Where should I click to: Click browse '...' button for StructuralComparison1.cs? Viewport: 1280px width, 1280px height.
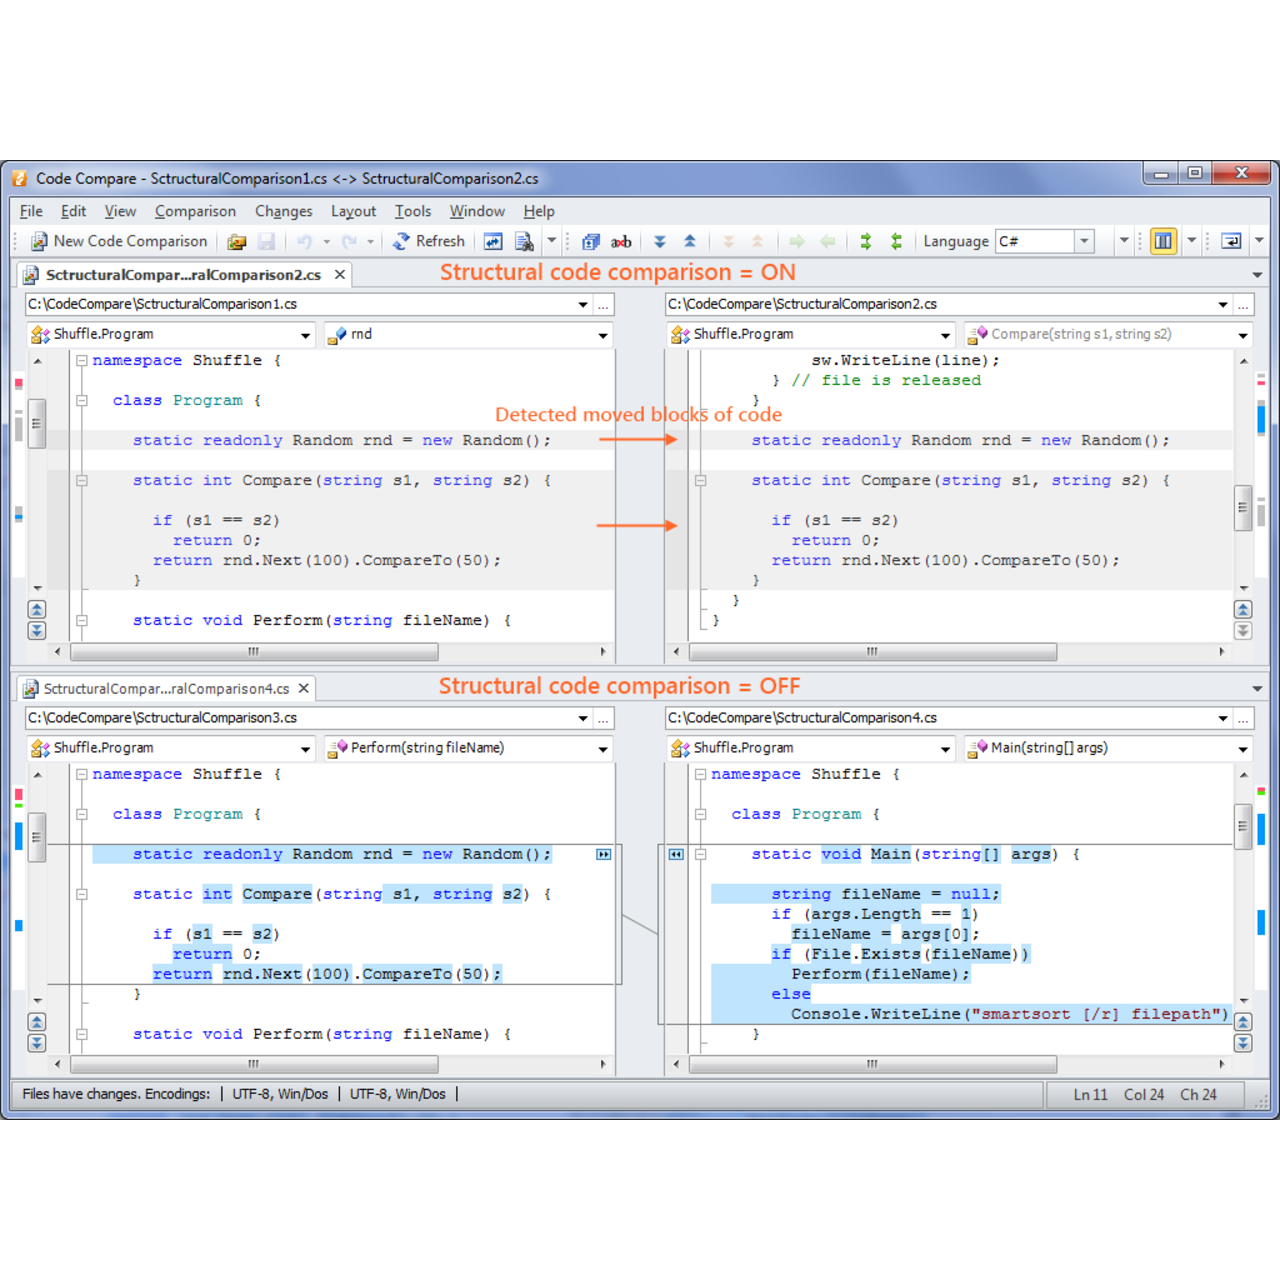tap(603, 304)
